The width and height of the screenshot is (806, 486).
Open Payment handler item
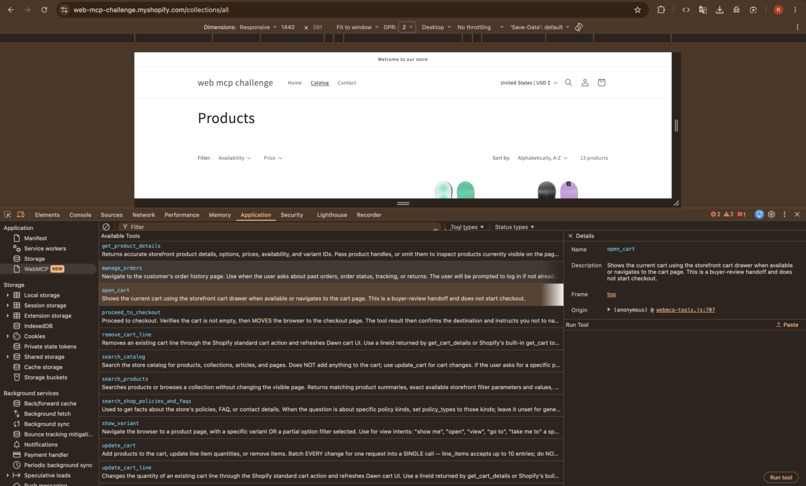[x=46, y=455]
